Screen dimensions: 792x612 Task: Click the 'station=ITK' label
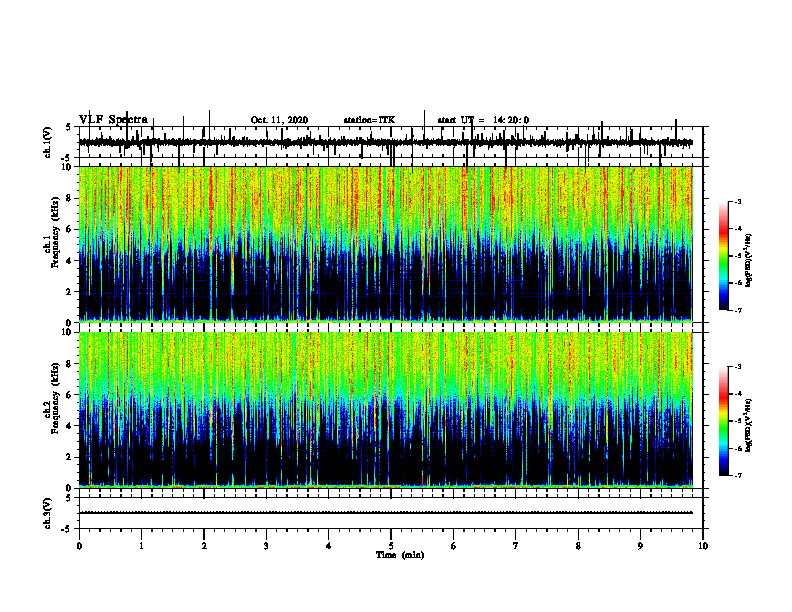click(369, 120)
